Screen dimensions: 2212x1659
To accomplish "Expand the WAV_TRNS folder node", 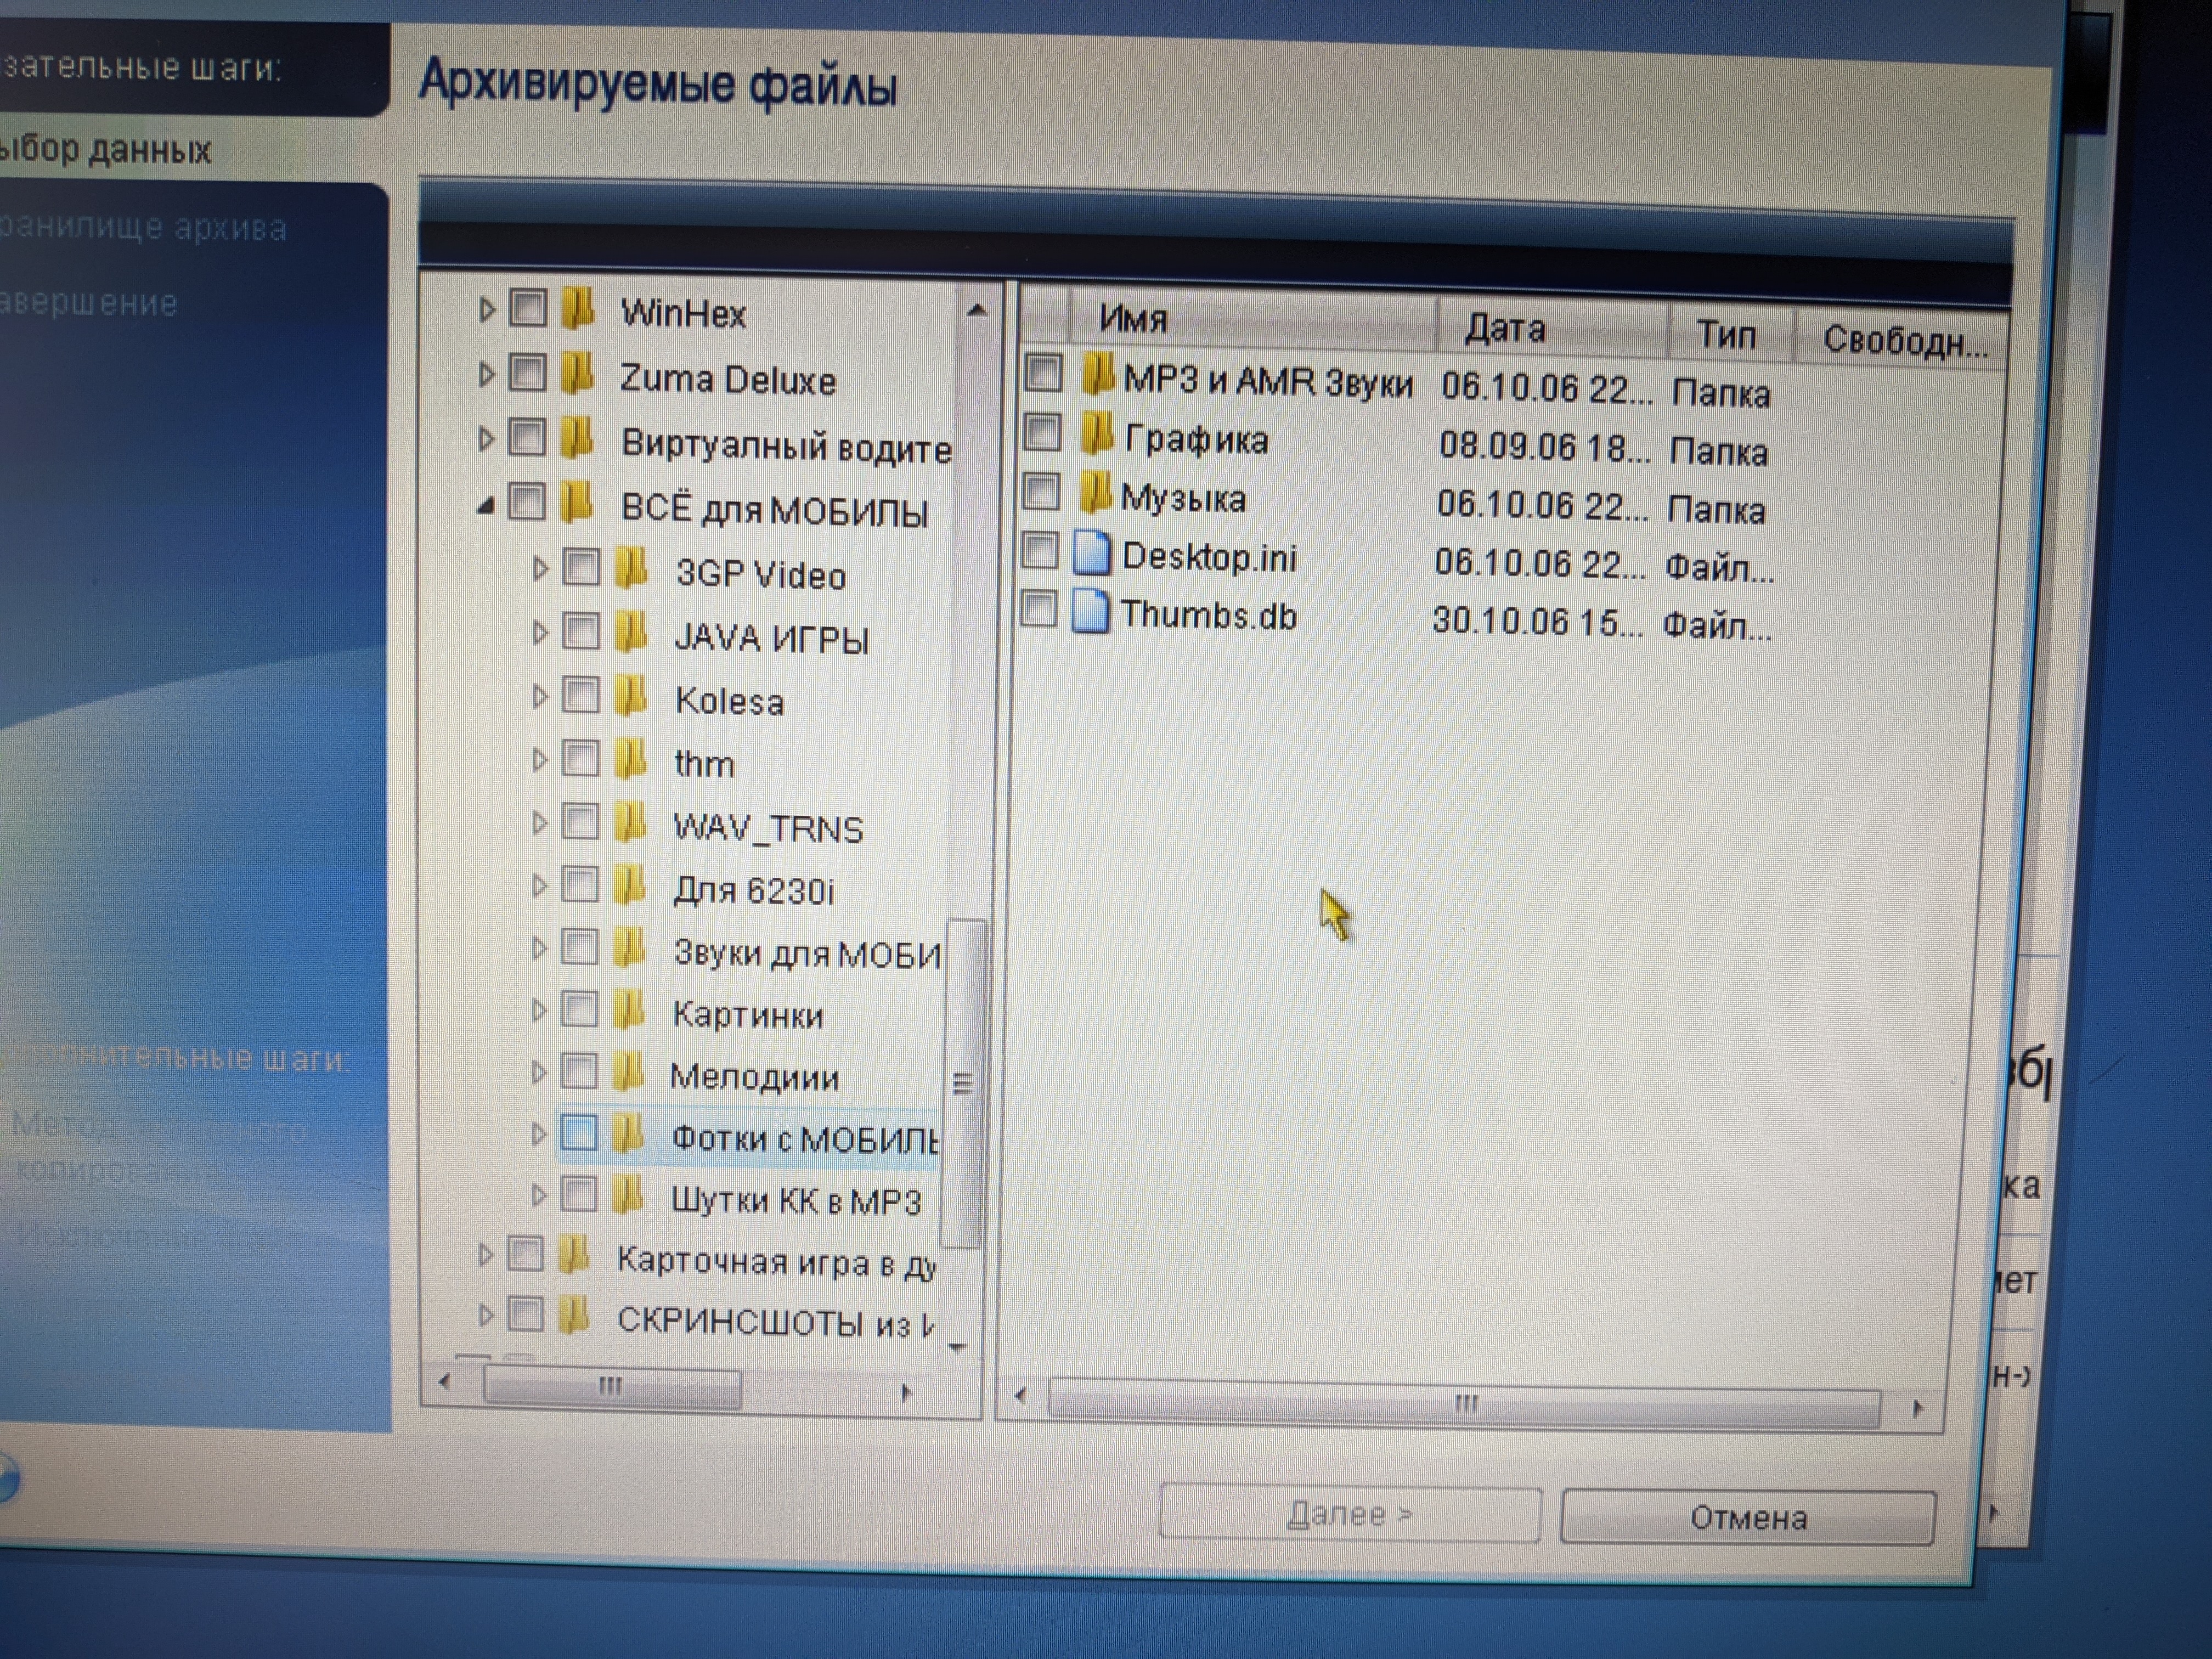I will click(539, 823).
